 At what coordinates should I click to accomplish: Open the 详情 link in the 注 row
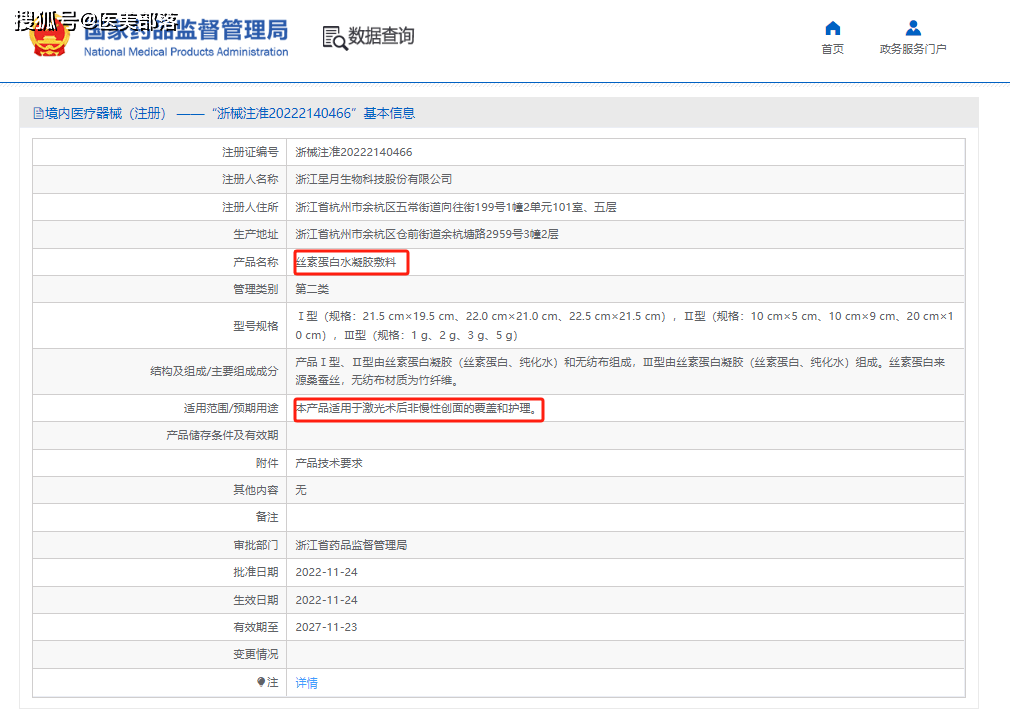click(306, 683)
